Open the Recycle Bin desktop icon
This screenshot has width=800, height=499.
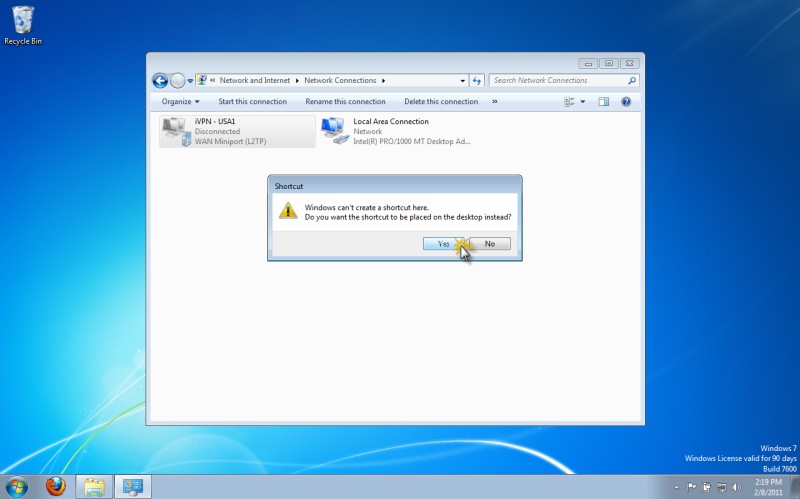tap(23, 26)
